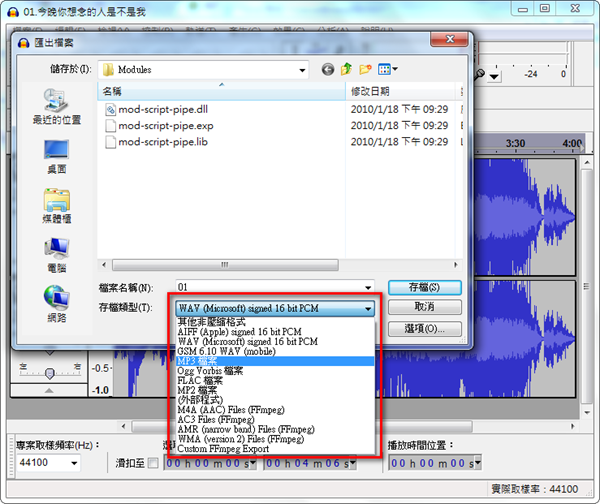Open the project sample rate 44100 dropdown
This screenshot has width=600, height=504.
pos(74,463)
